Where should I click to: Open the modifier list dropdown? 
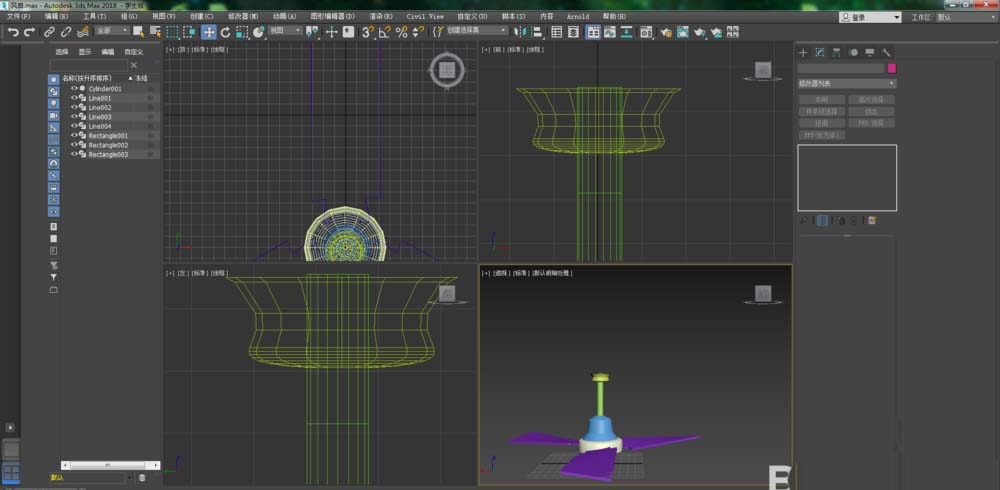click(846, 83)
